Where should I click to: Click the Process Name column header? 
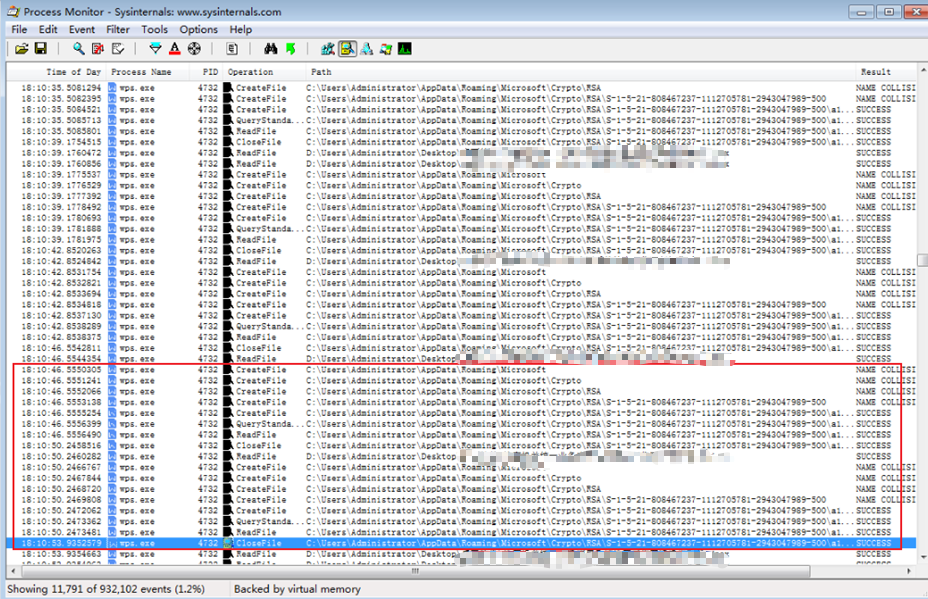point(148,72)
